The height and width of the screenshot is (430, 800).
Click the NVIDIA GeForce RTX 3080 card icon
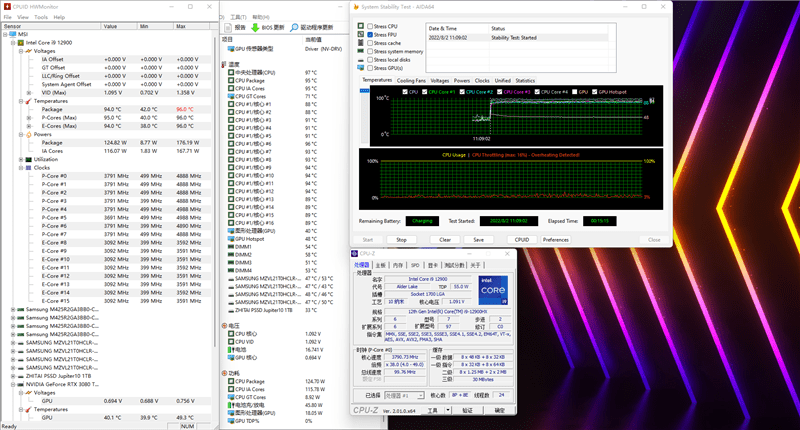tap(21, 385)
